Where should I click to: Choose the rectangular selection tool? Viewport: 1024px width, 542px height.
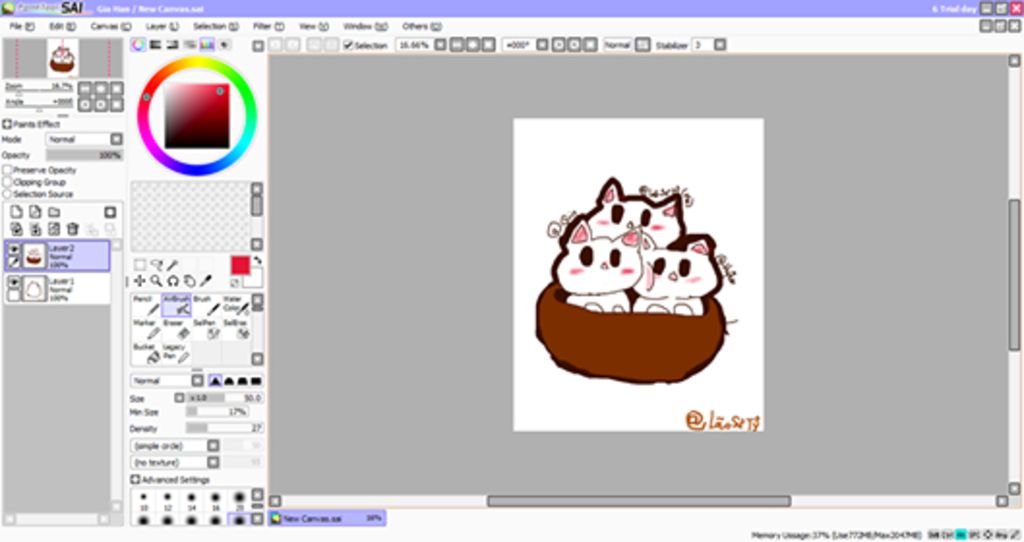click(140, 264)
